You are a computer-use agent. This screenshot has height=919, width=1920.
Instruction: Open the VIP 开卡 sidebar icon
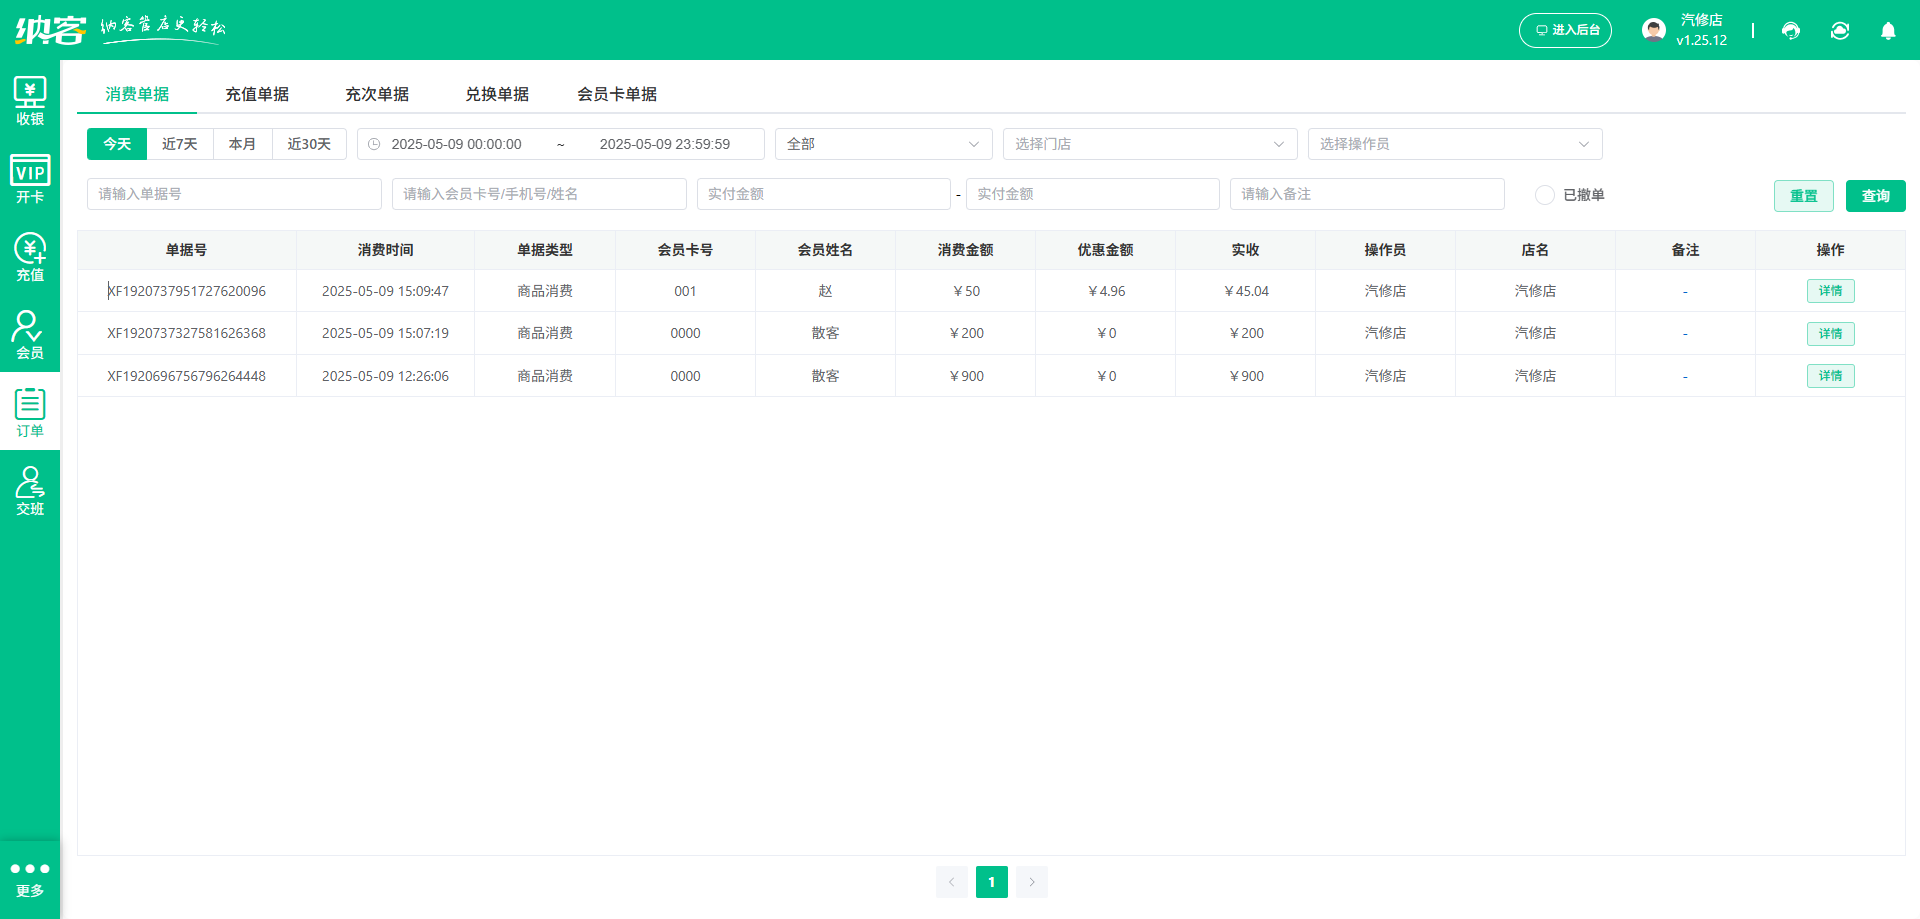point(30,179)
